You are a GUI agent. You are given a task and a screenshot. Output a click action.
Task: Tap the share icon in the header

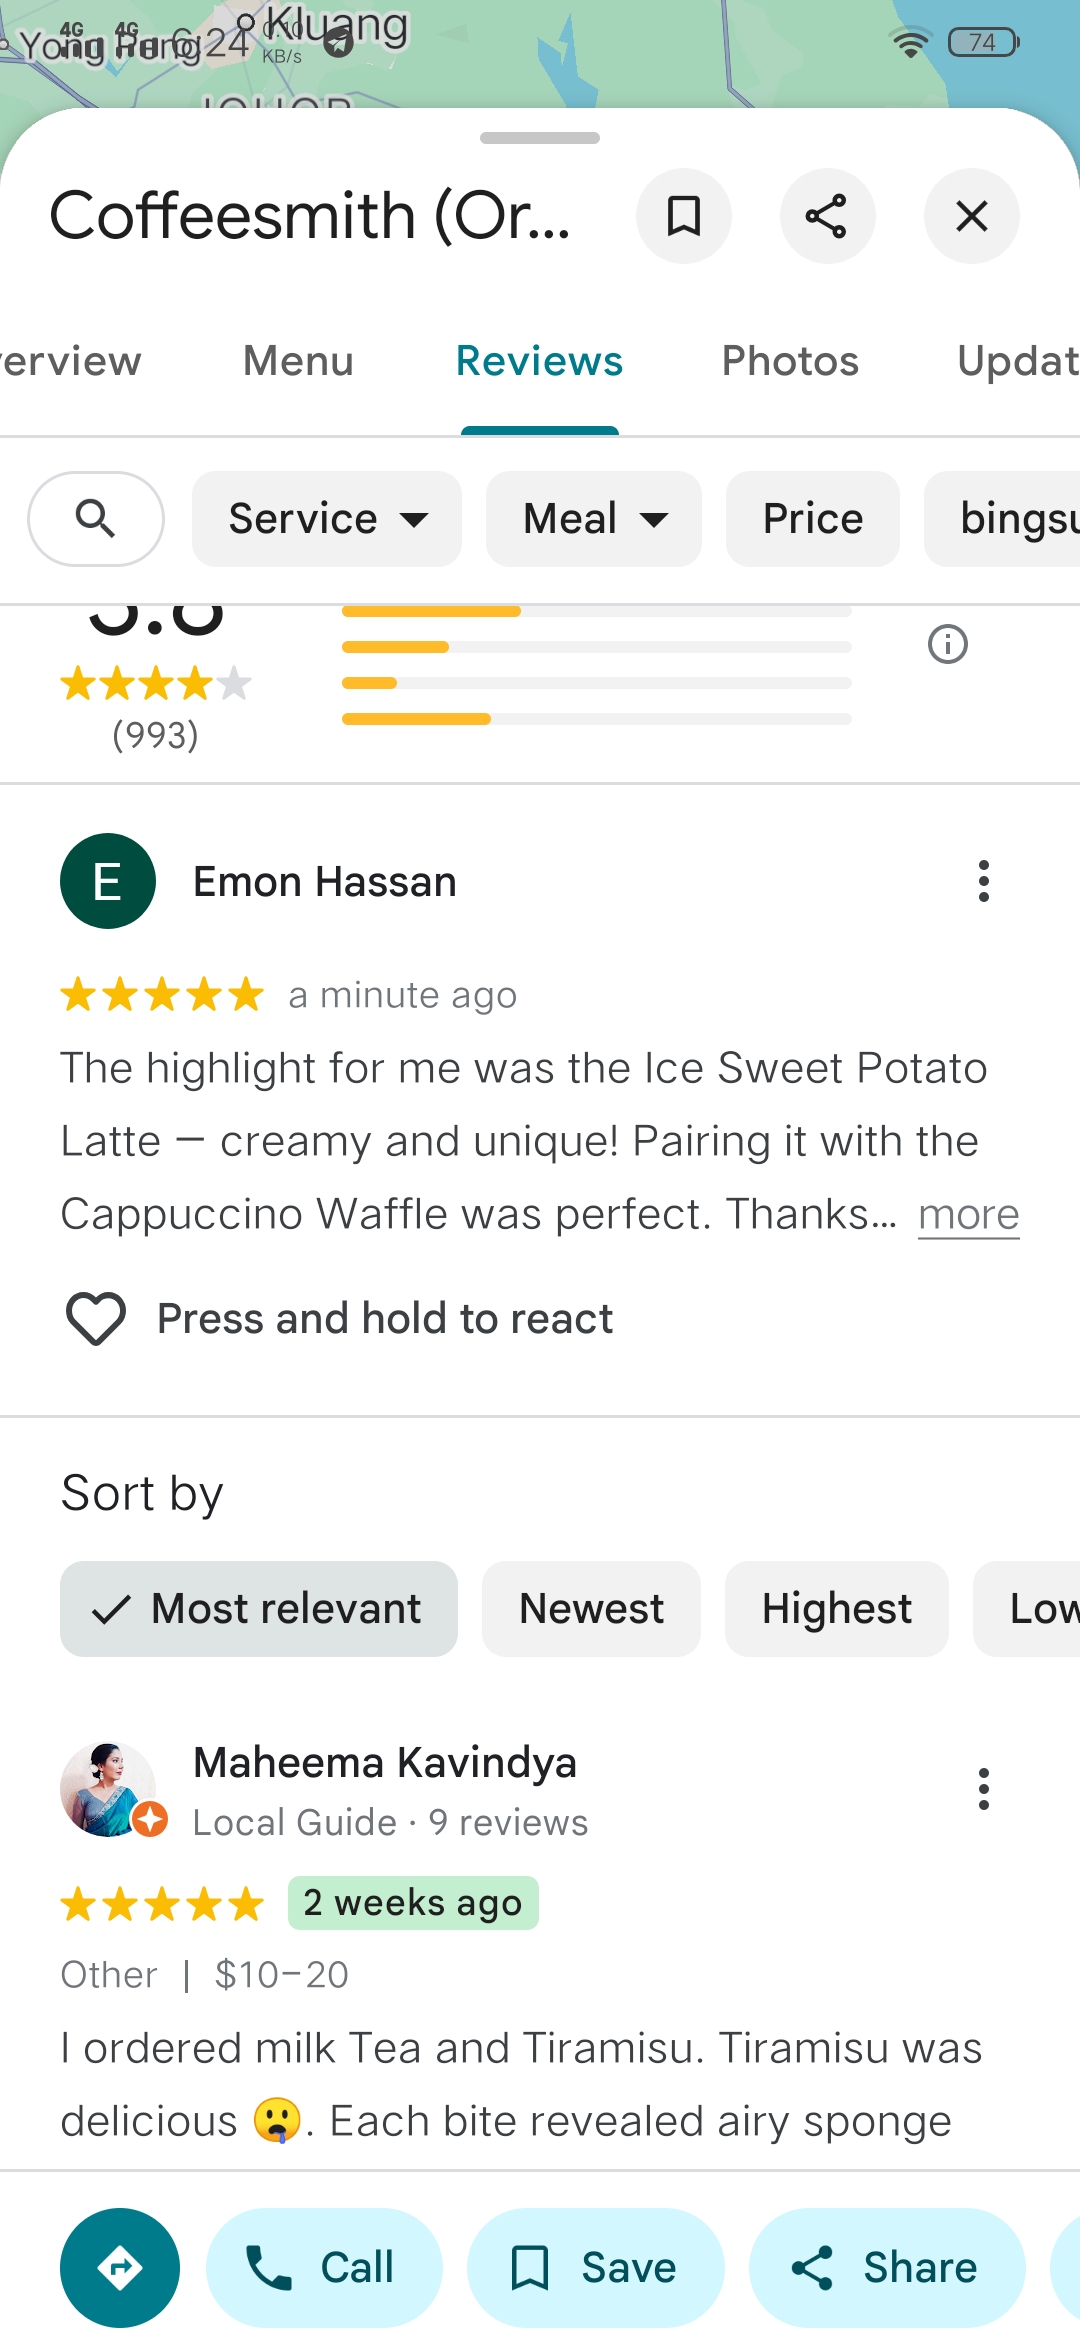click(827, 216)
